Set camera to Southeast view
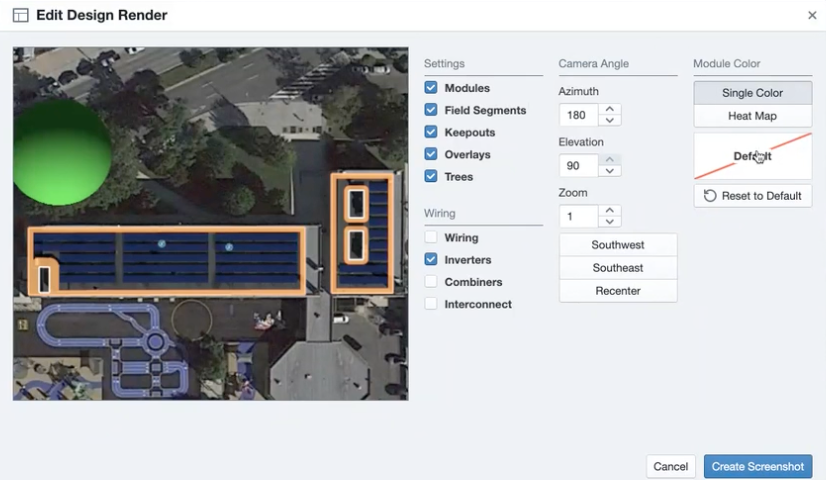The image size is (826, 480). [x=618, y=268]
